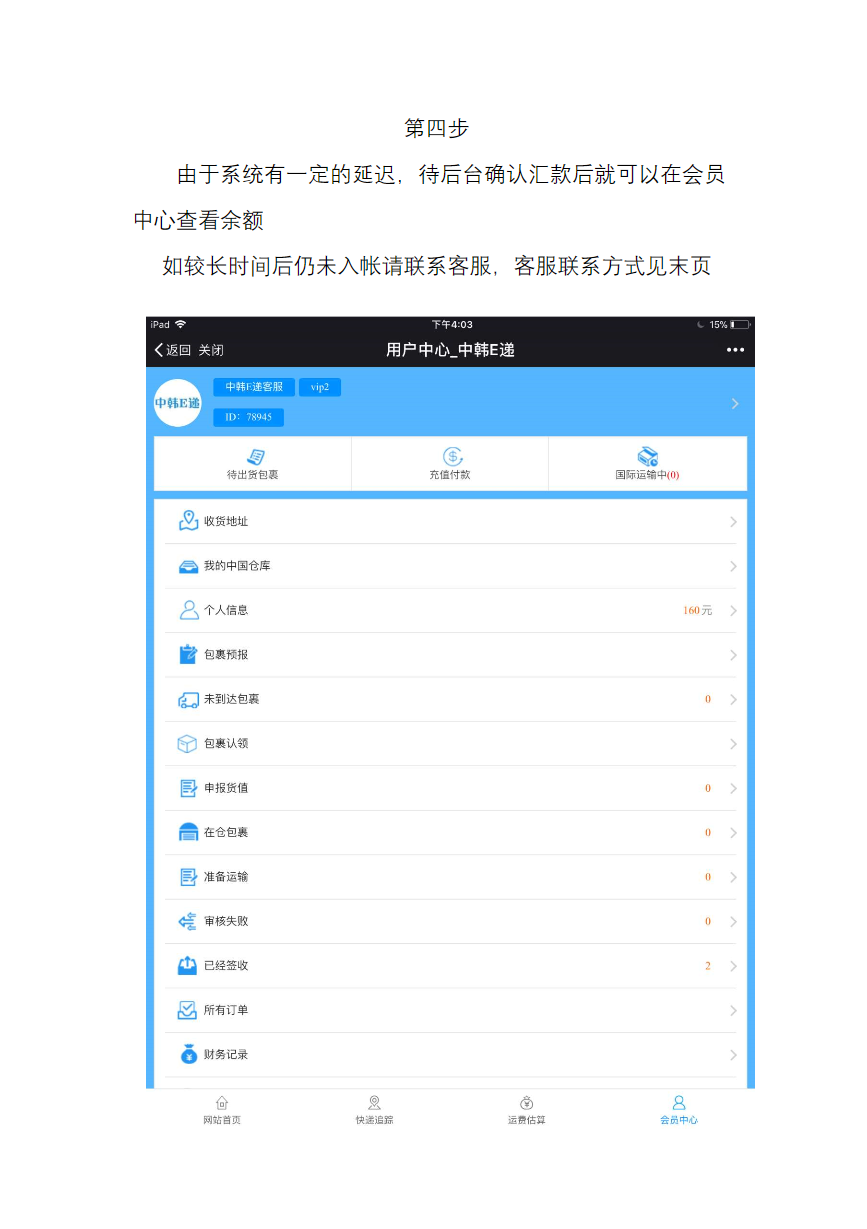Tap the 已经签收 inbox icon
The width and height of the screenshot is (867, 1229).
(188, 966)
